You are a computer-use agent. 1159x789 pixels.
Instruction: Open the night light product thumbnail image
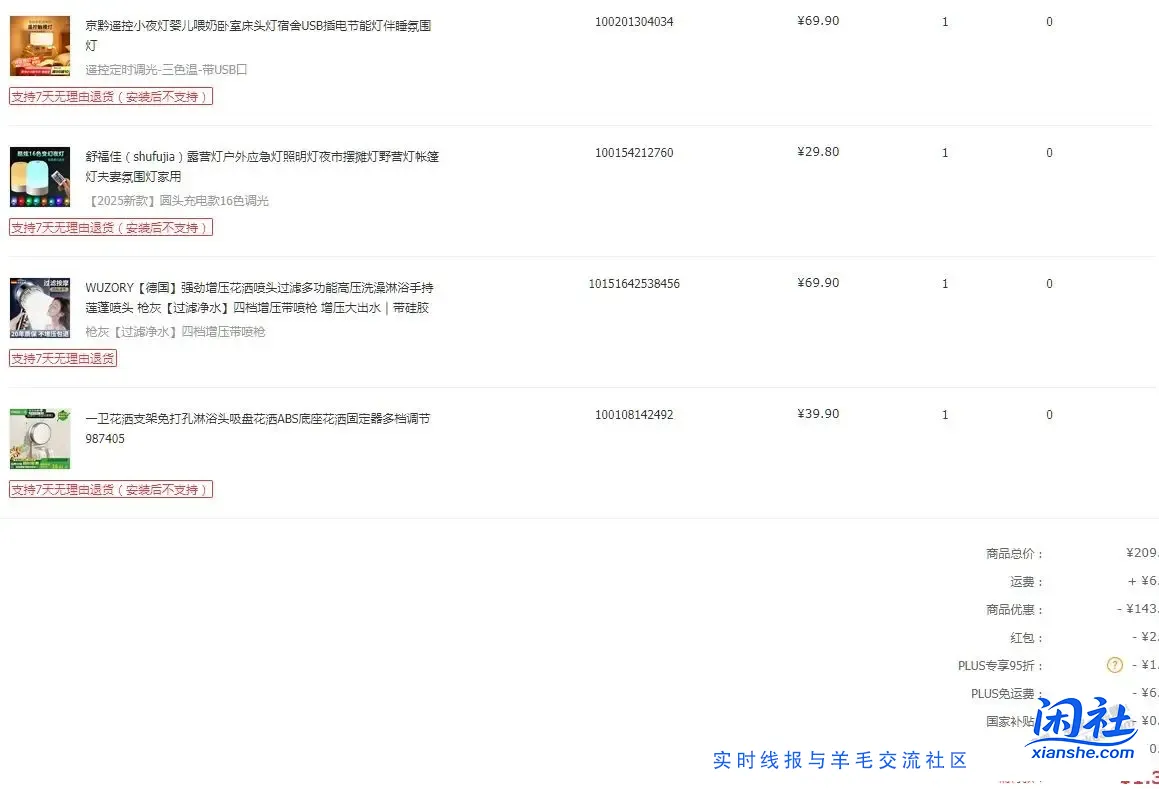39,45
